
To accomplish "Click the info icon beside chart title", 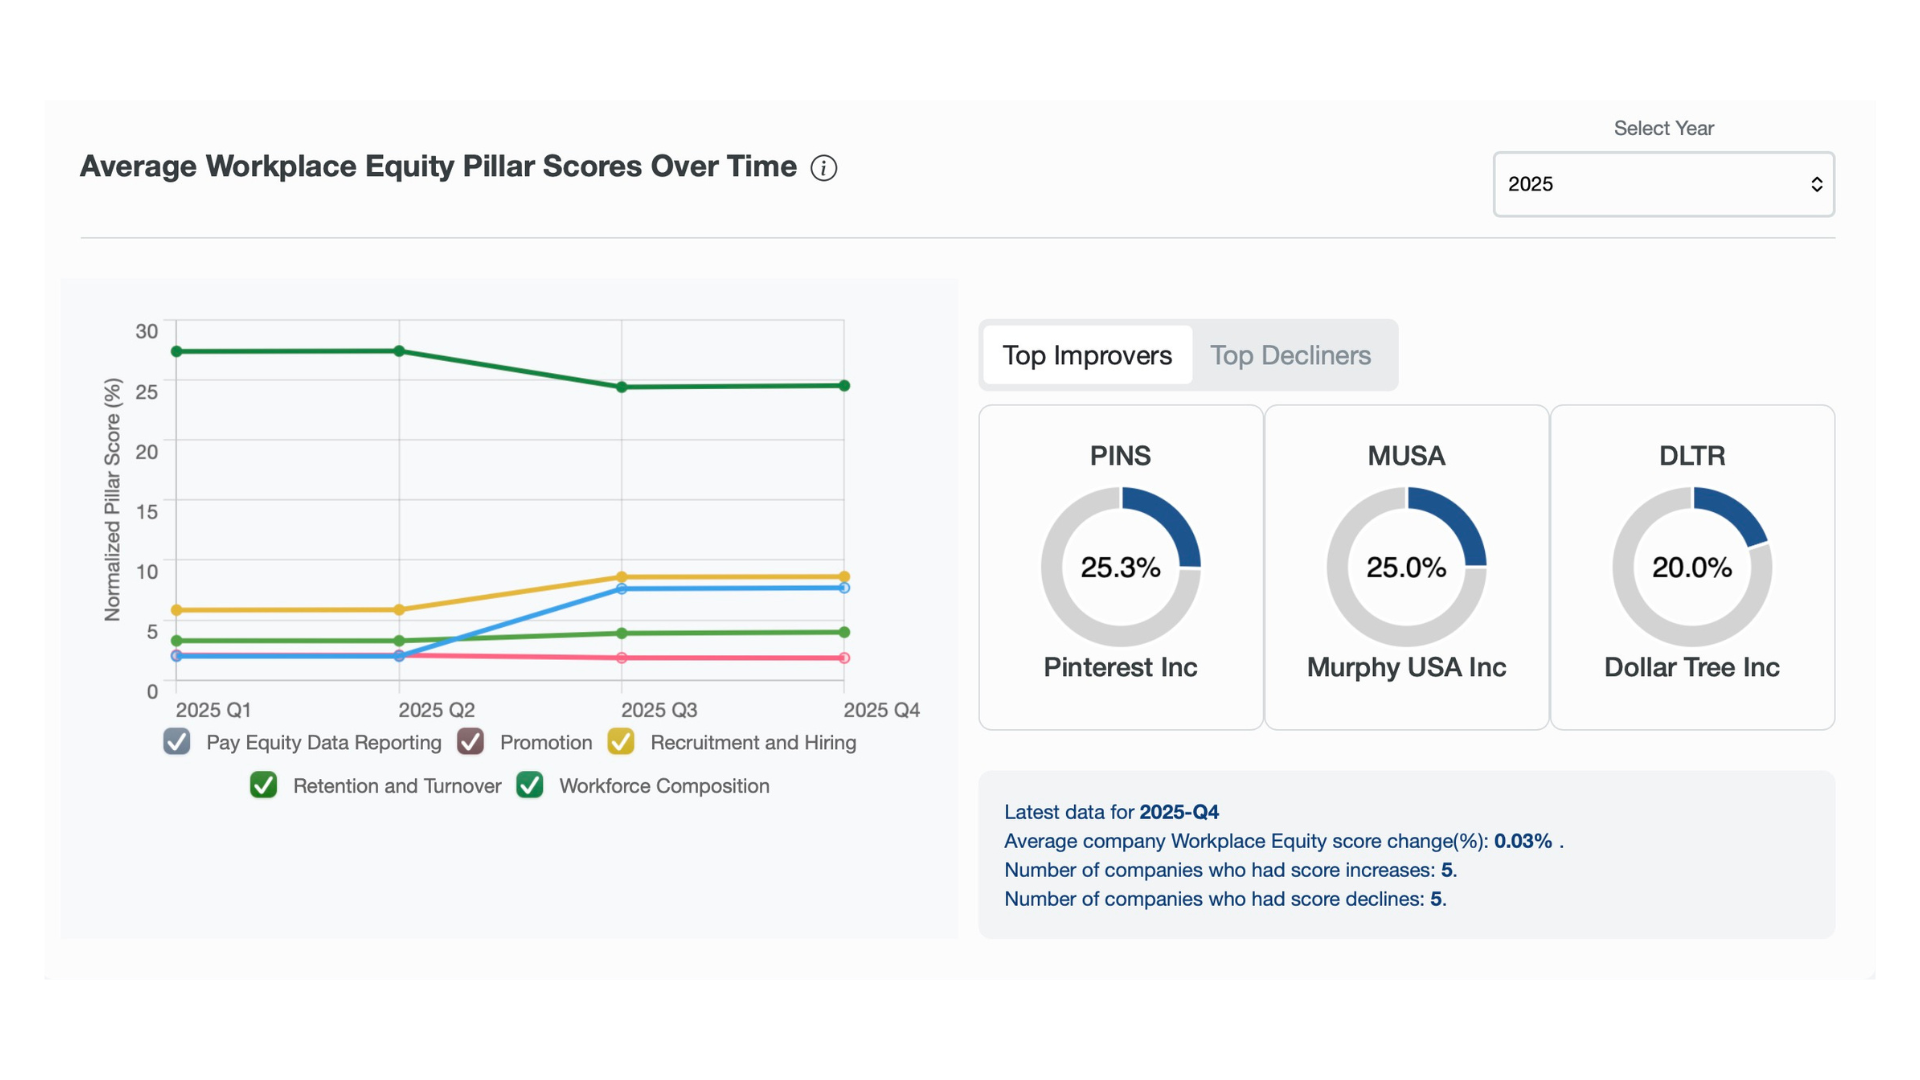I will tap(823, 168).
